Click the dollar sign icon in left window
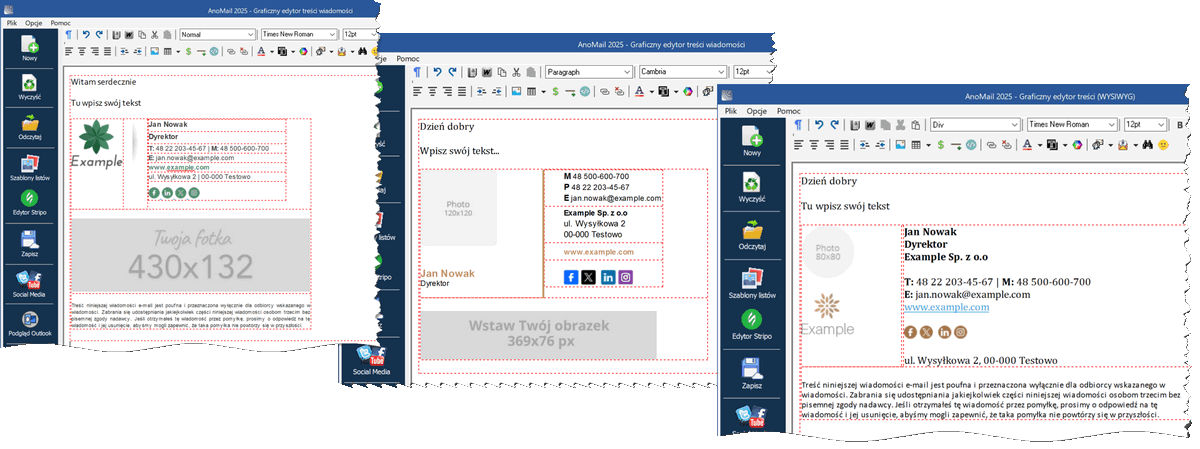This screenshot has width=1200, height=449. tap(189, 51)
